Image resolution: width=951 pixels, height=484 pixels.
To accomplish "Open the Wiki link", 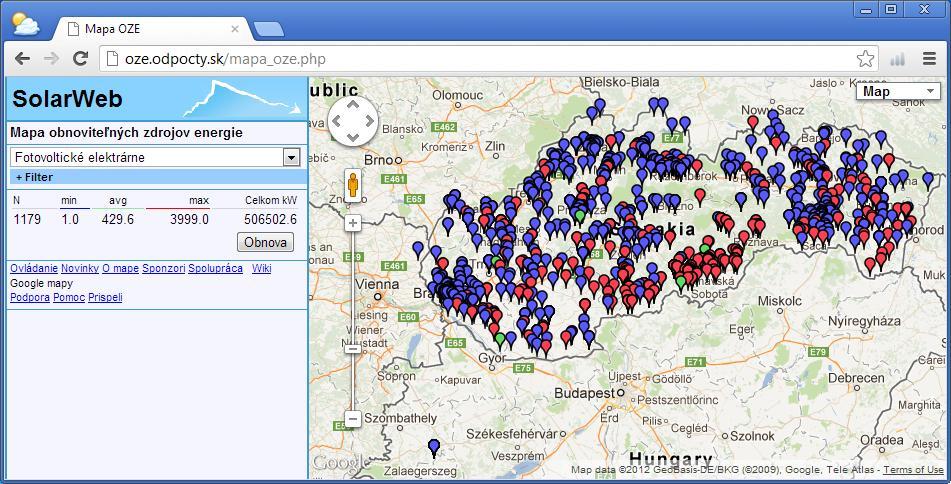I will [261, 268].
